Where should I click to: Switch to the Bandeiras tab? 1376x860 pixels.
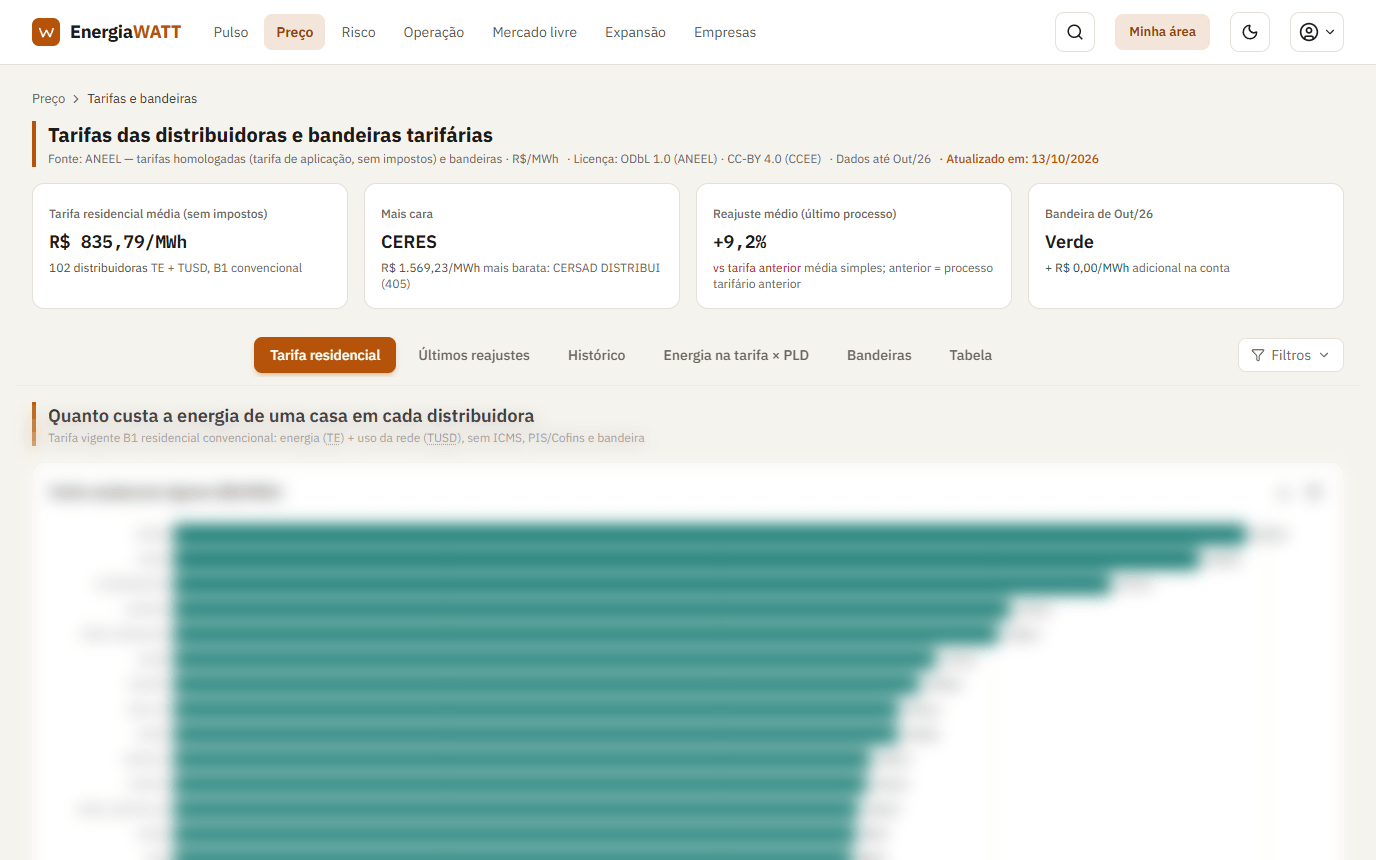click(x=879, y=355)
